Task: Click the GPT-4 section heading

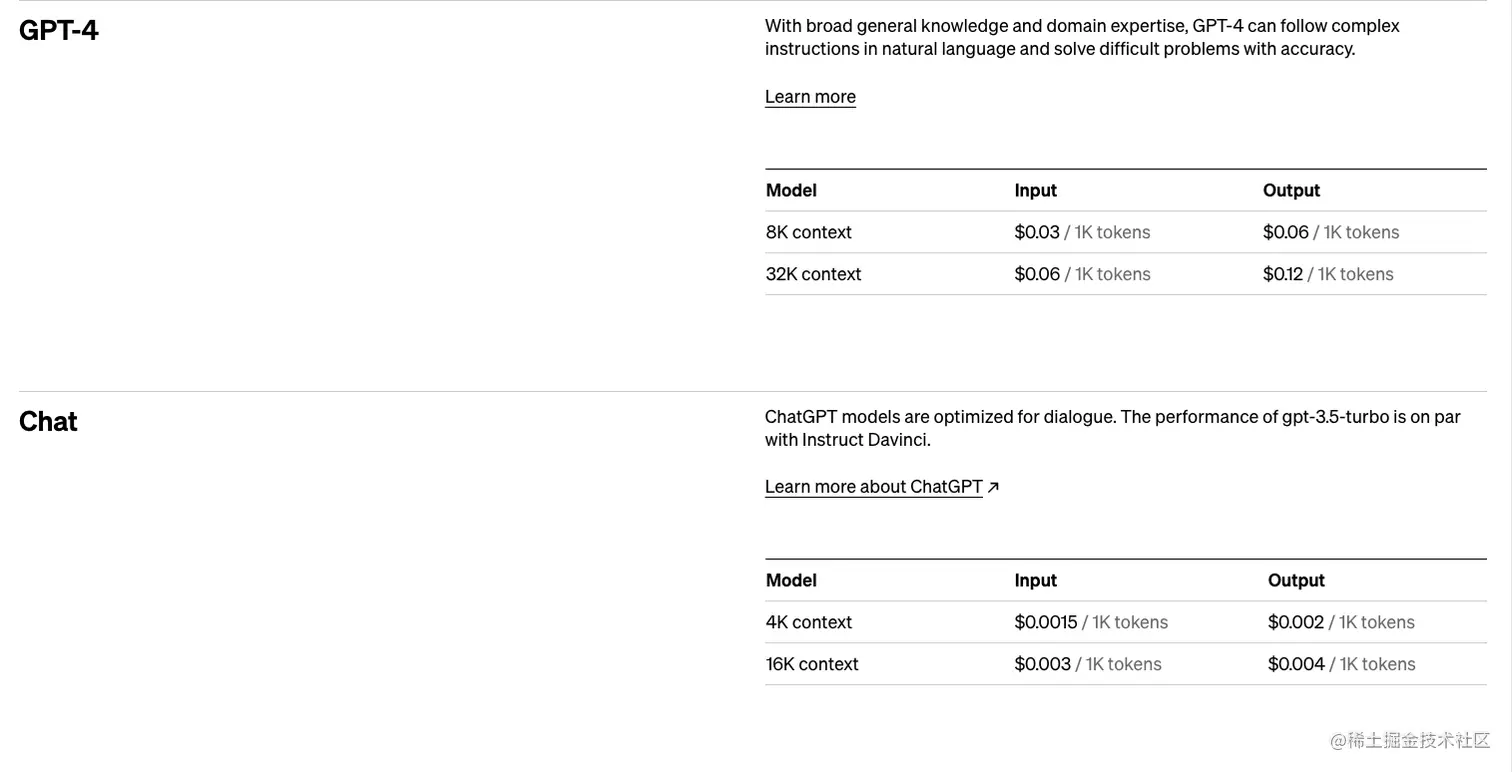Action: pos(59,31)
